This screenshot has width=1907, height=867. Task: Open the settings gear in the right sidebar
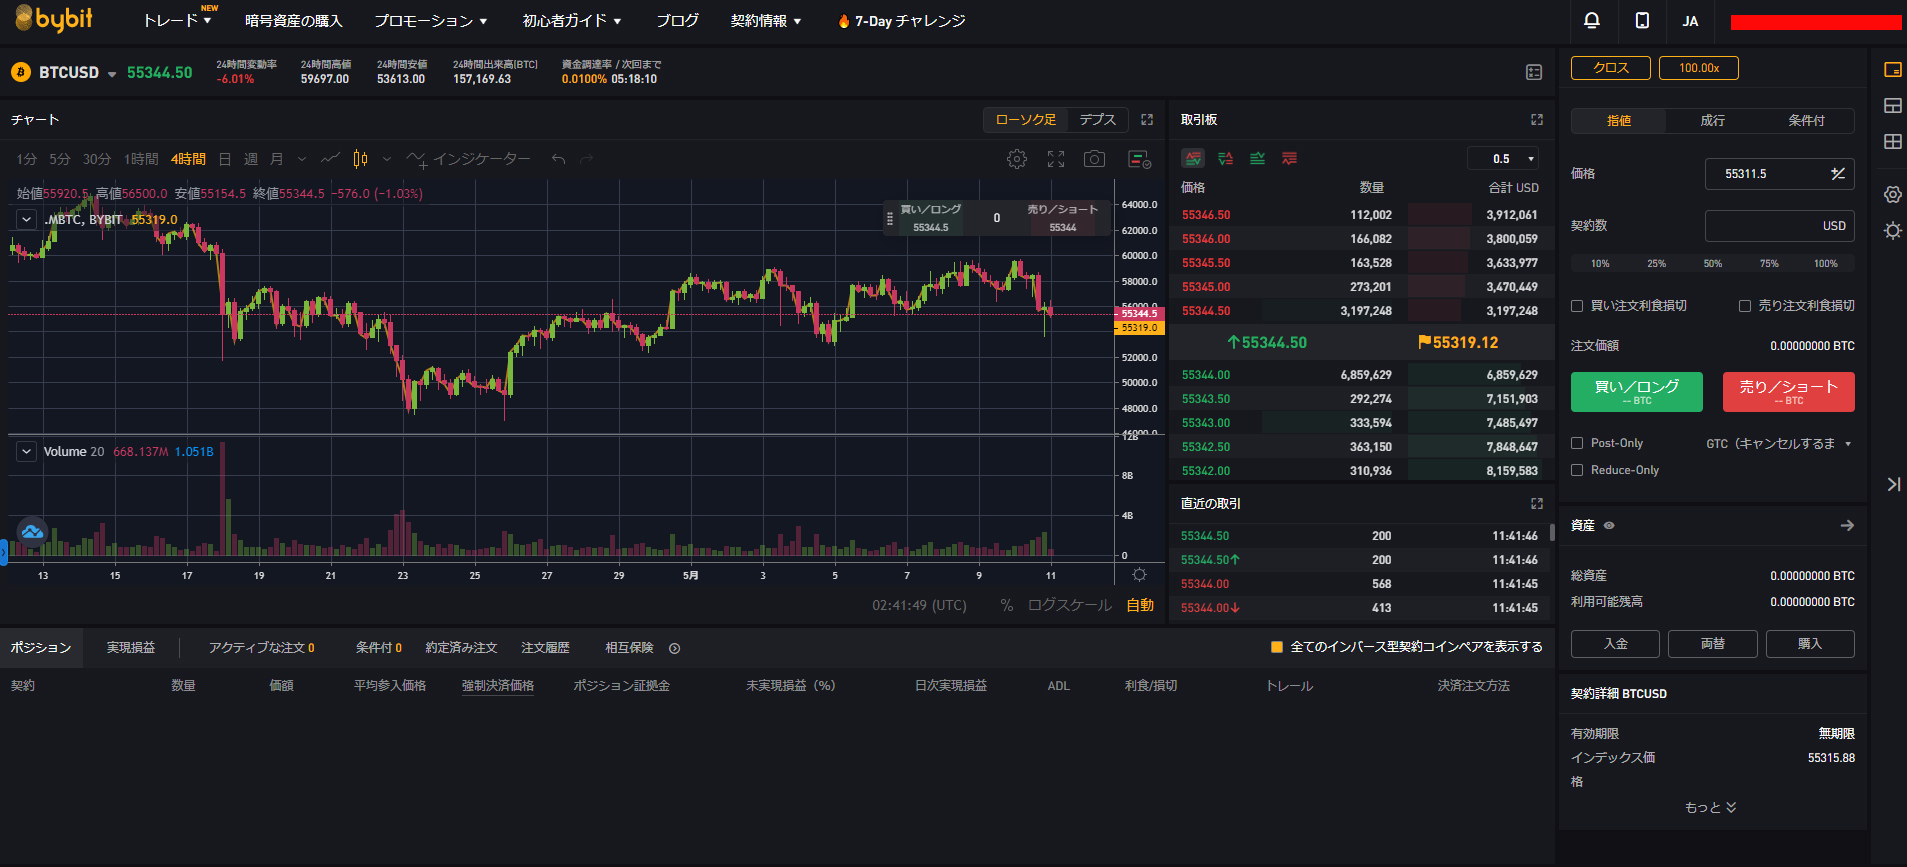point(1892,194)
